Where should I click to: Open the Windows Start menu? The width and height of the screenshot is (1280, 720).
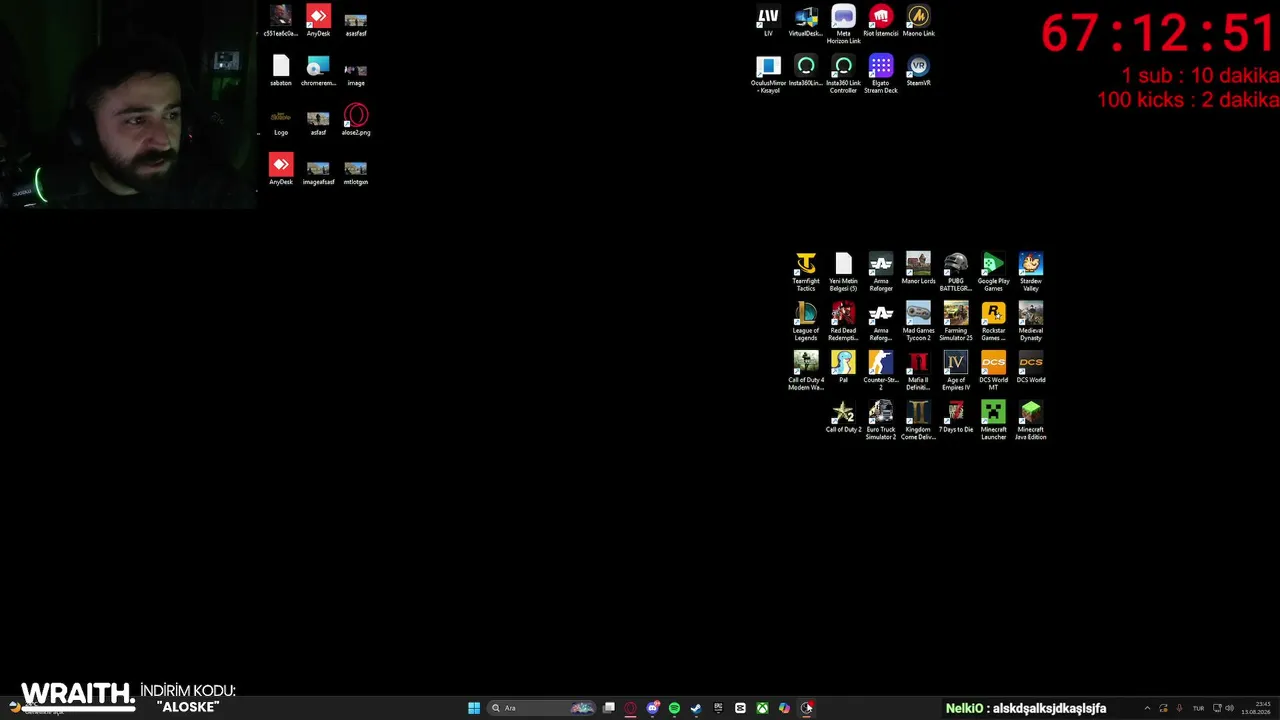click(x=474, y=708)
